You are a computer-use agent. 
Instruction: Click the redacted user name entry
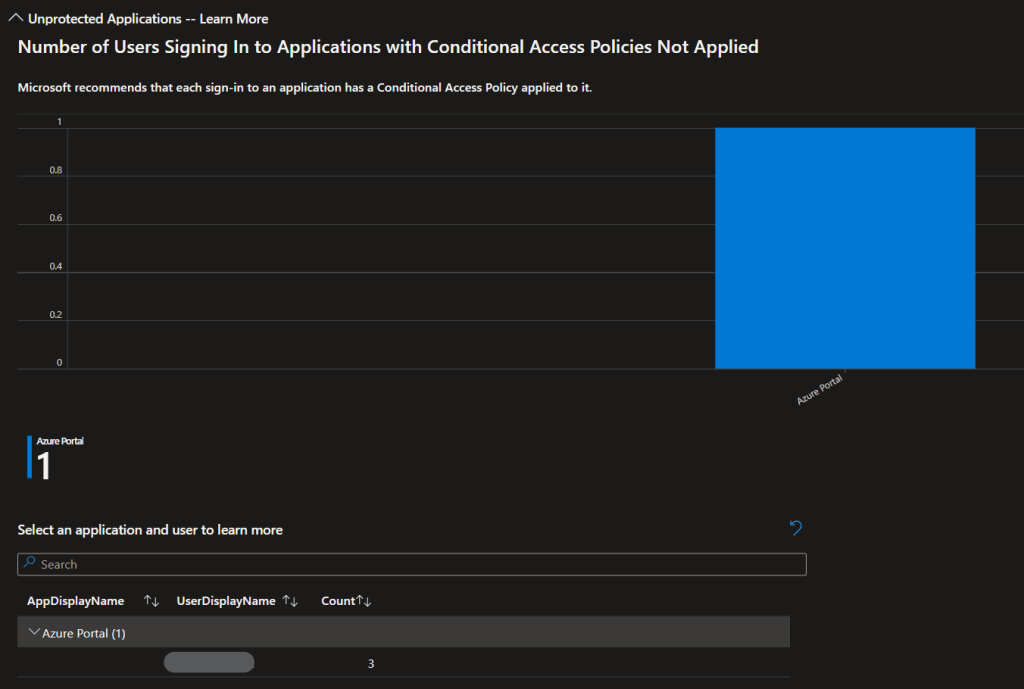208,662
